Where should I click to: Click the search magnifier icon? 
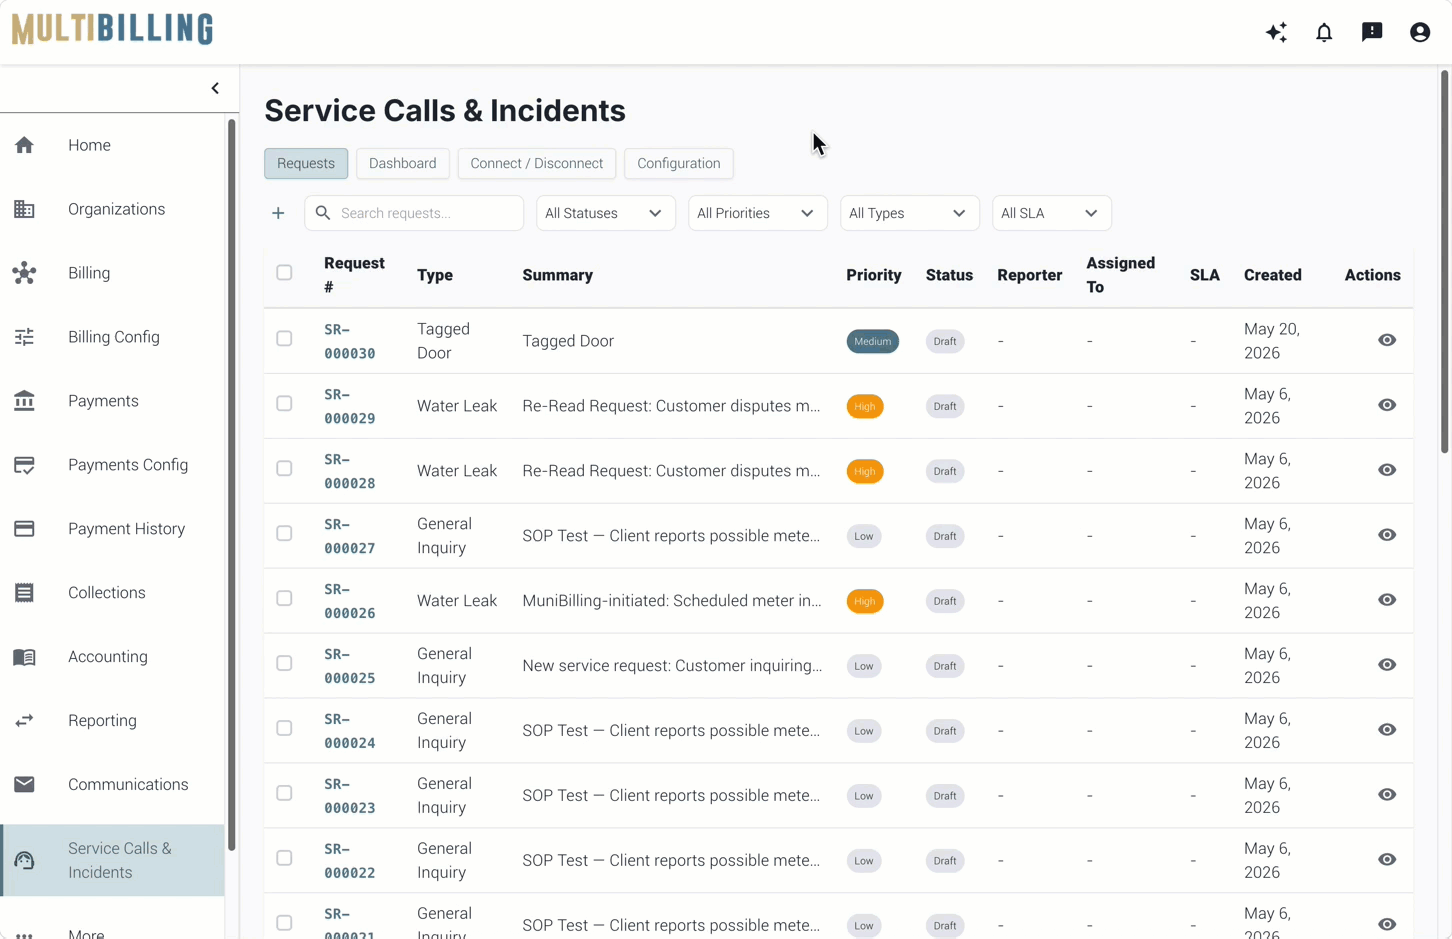tap(322, 213)
